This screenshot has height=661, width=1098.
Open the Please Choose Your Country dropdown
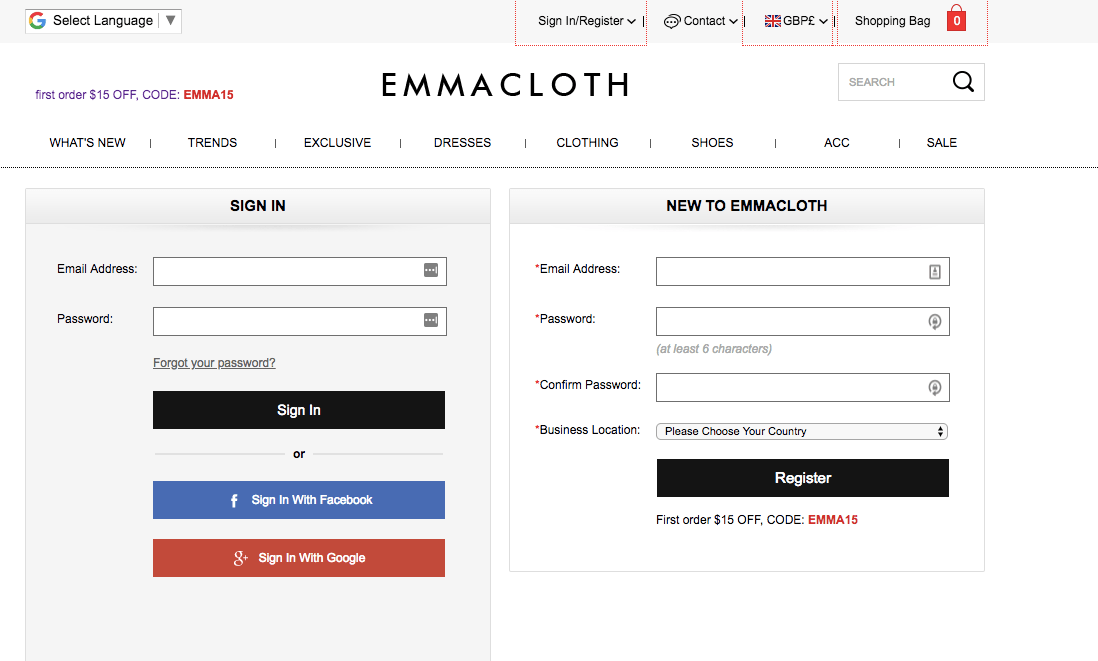click(x=802, y=431)
